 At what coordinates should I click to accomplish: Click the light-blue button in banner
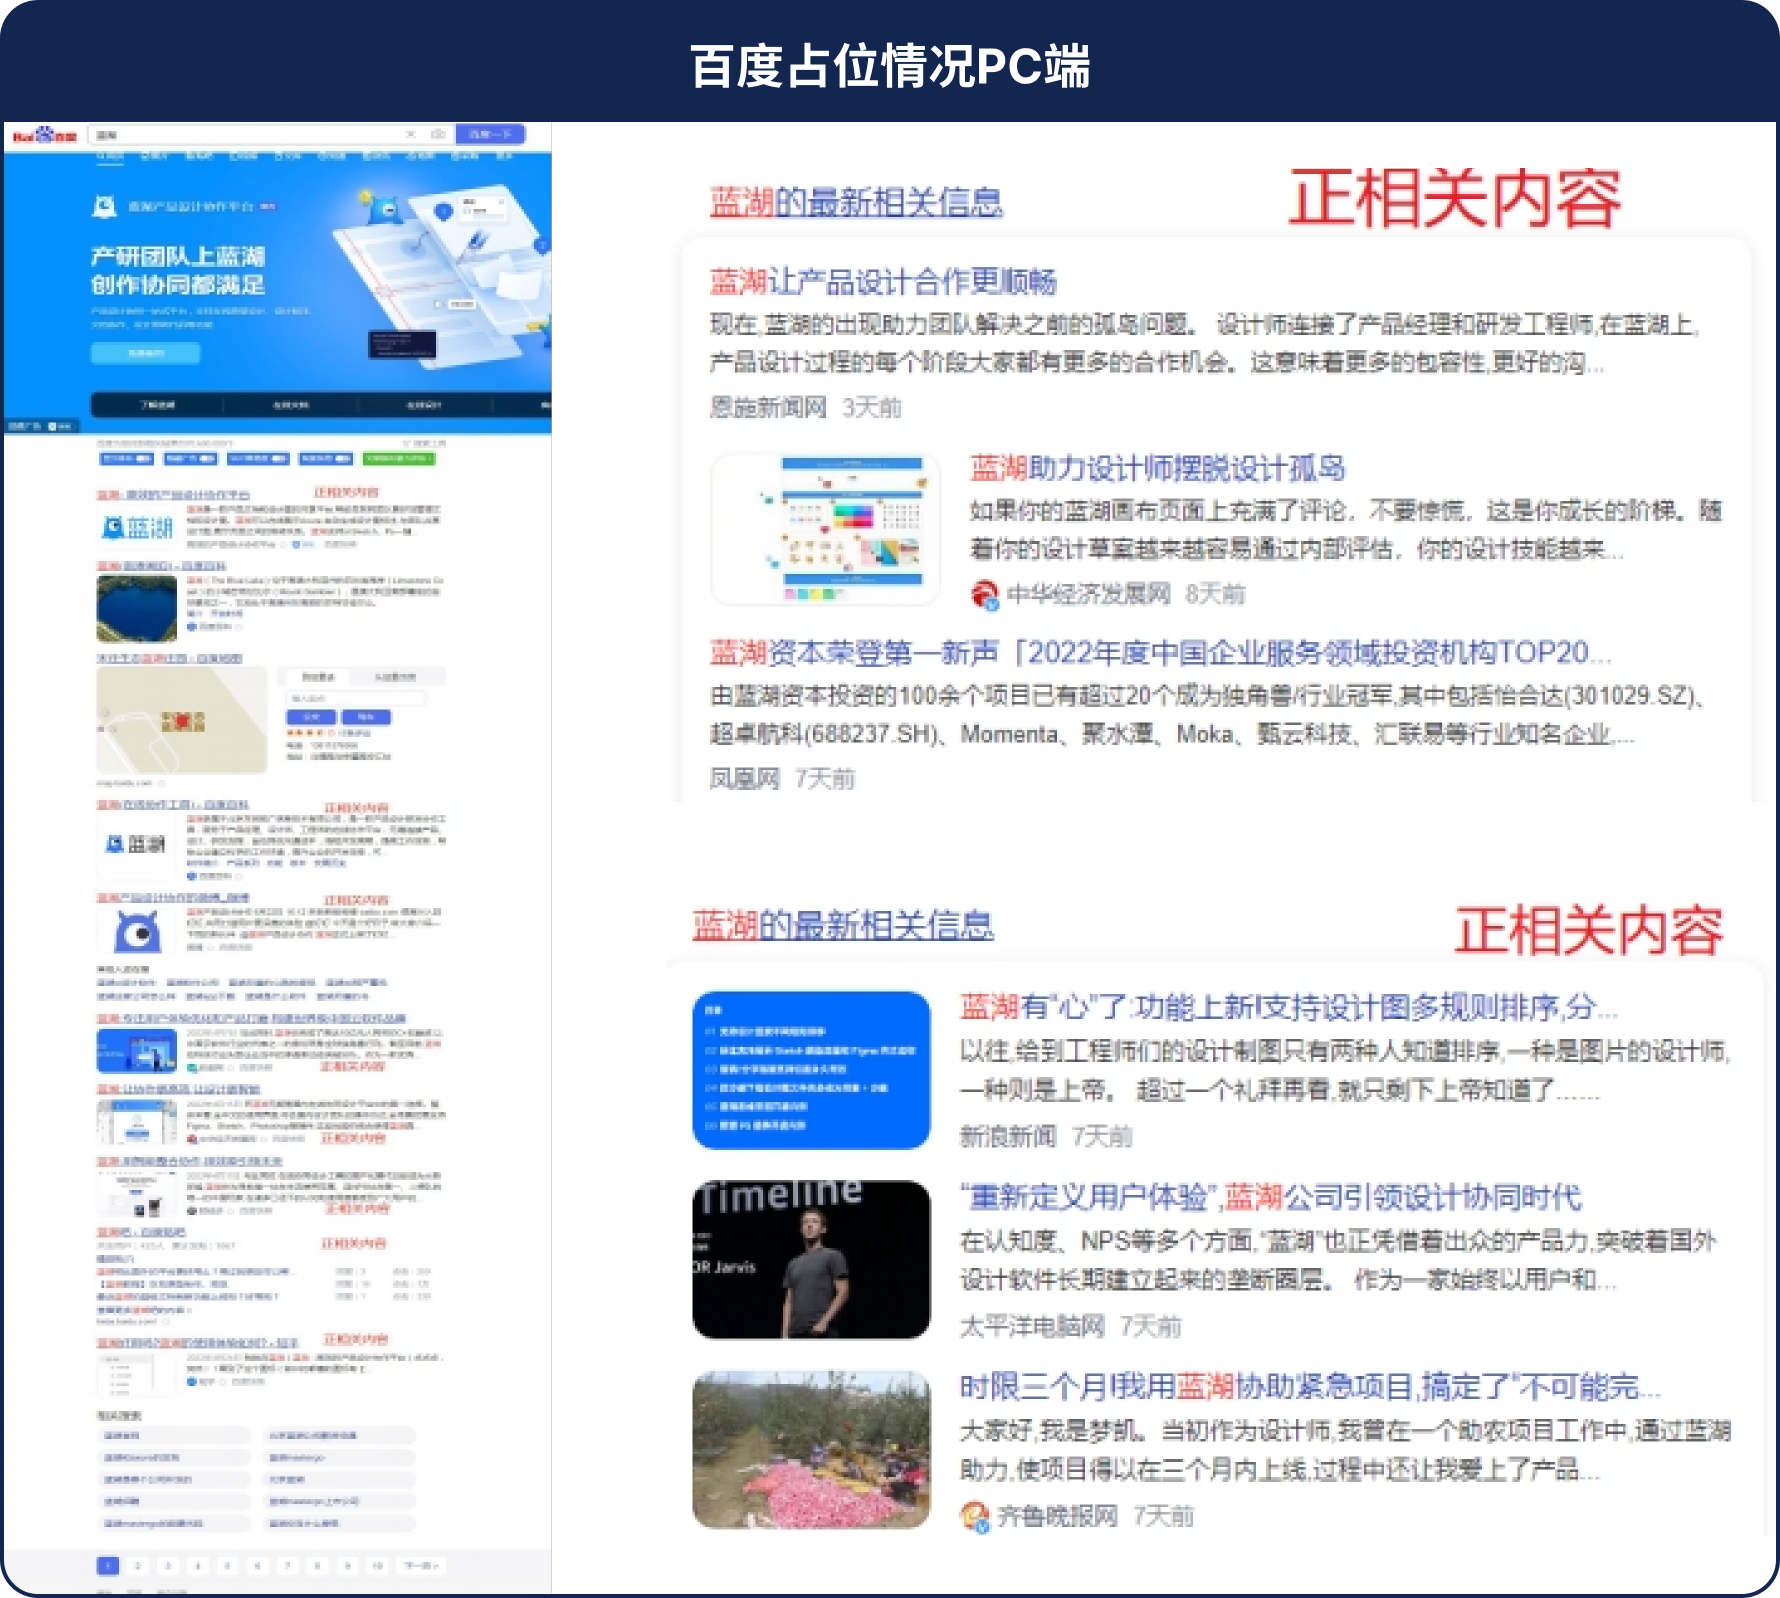pos(146,353)
